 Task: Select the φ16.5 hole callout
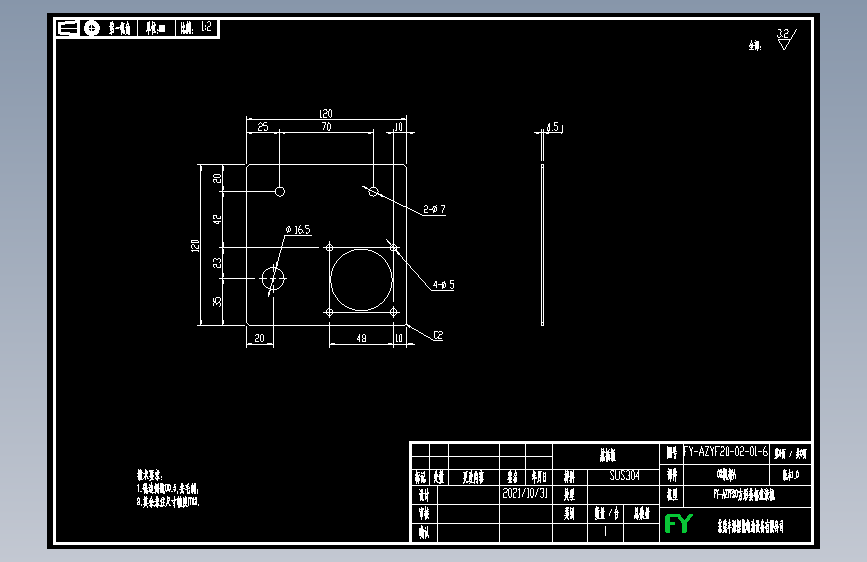tap(298, 230)
